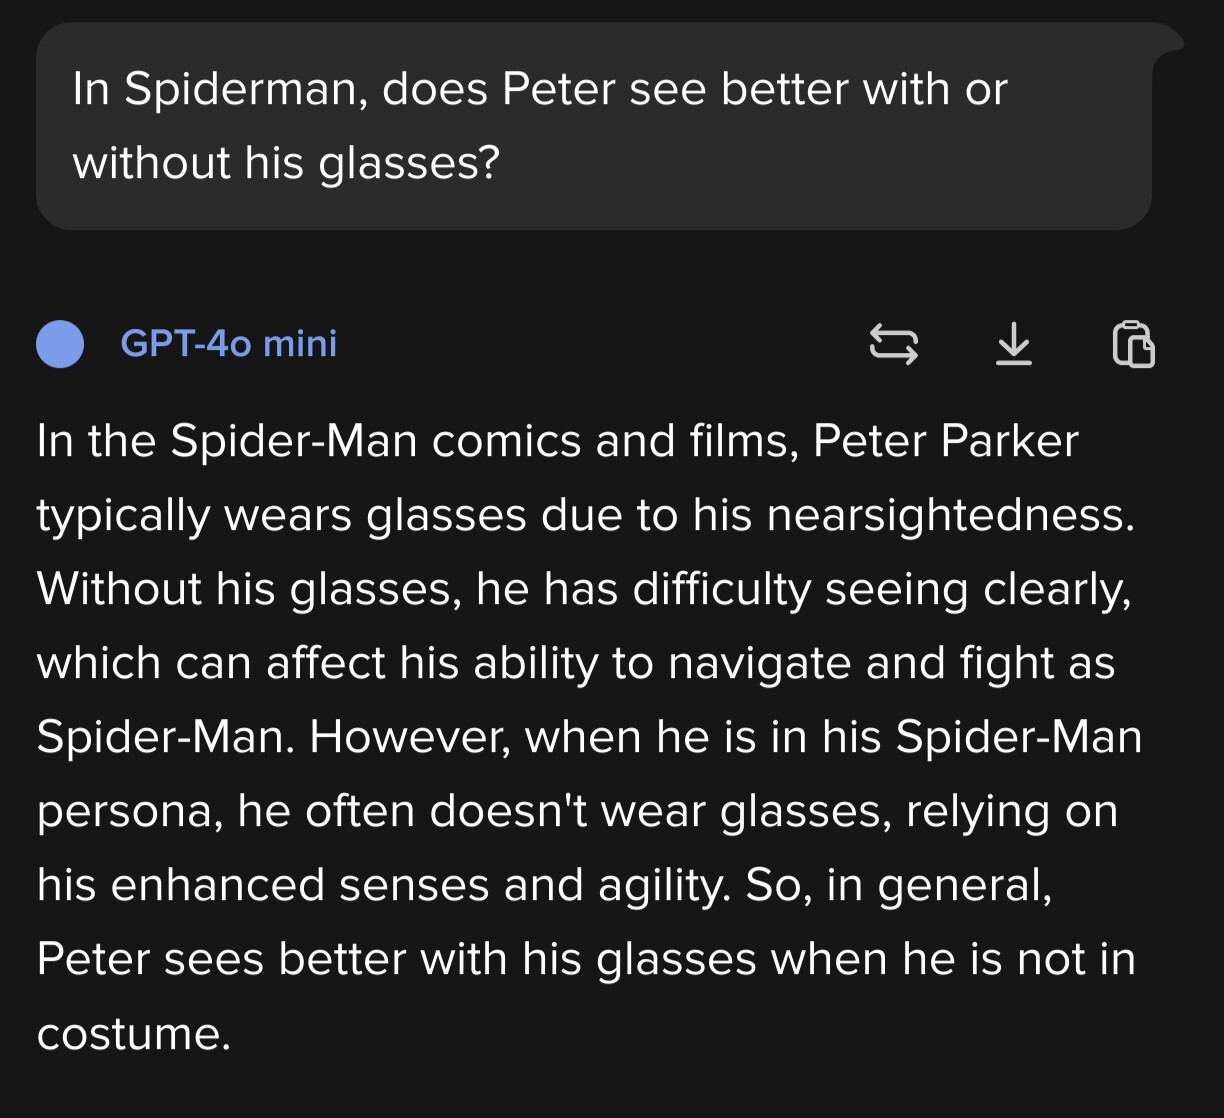The height and width of the screenshot is (1118, 1224).
Task: Click the name "Peter Parker" in the response
Action: point(945,441)
